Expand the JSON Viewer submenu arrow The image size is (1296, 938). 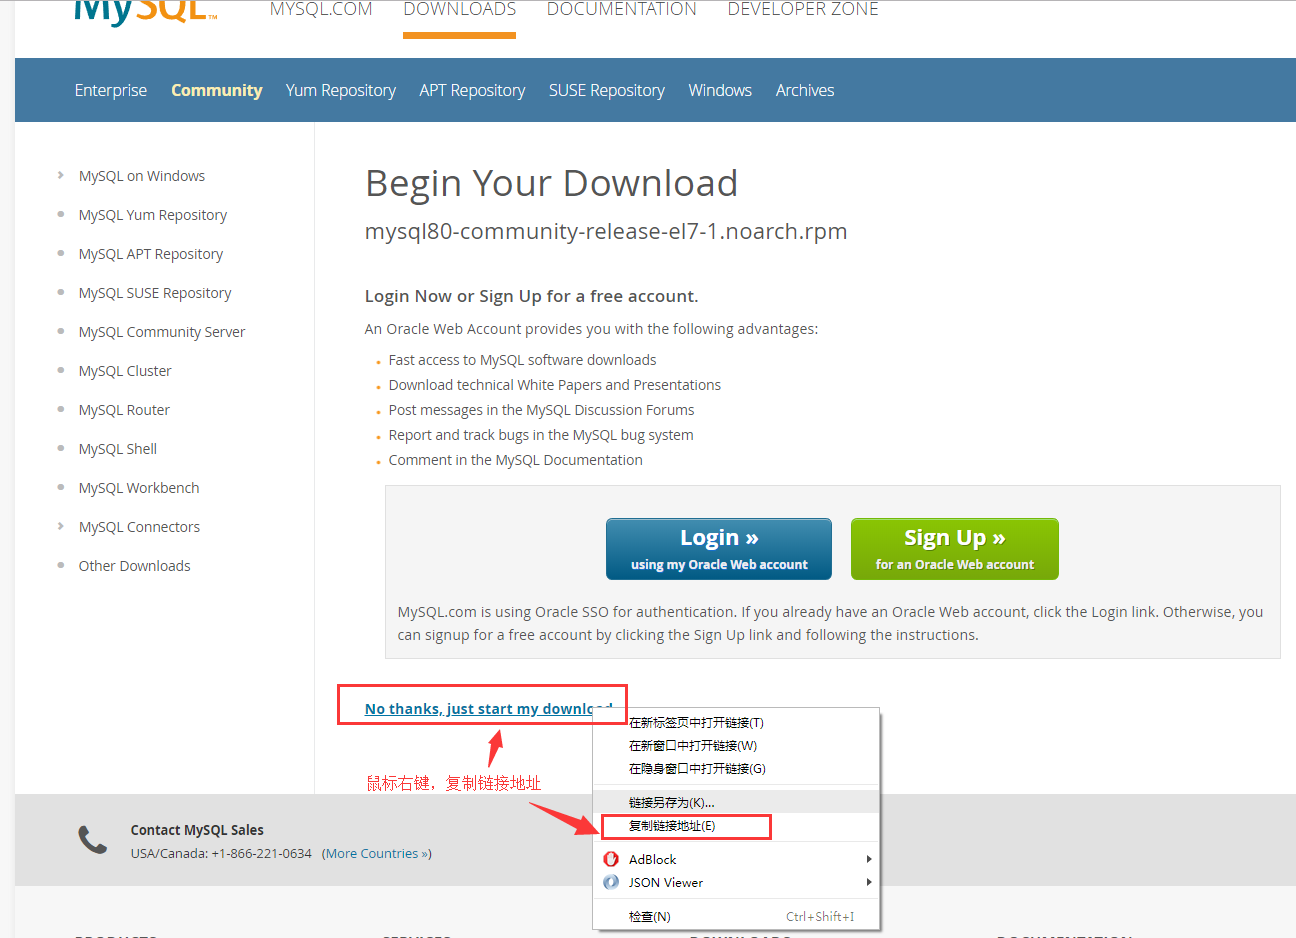pos(869,882)
